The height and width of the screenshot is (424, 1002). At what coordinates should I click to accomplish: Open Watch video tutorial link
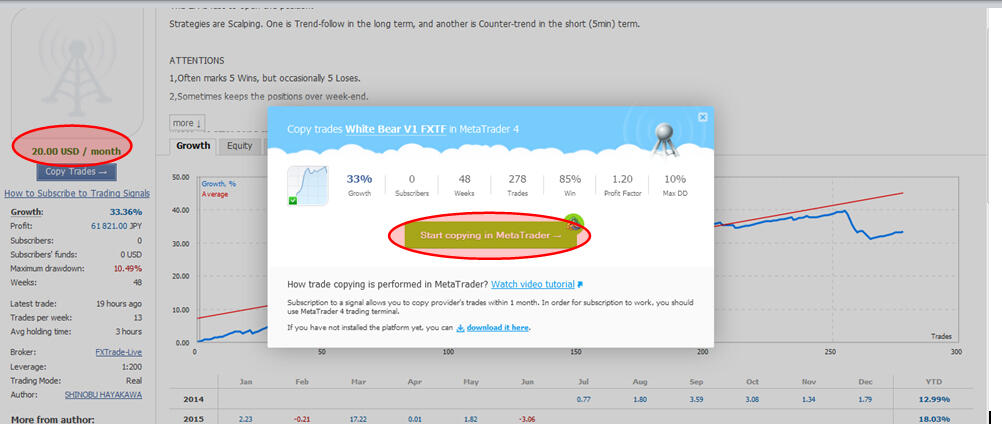pyautogui.click(x=532, y=284)
